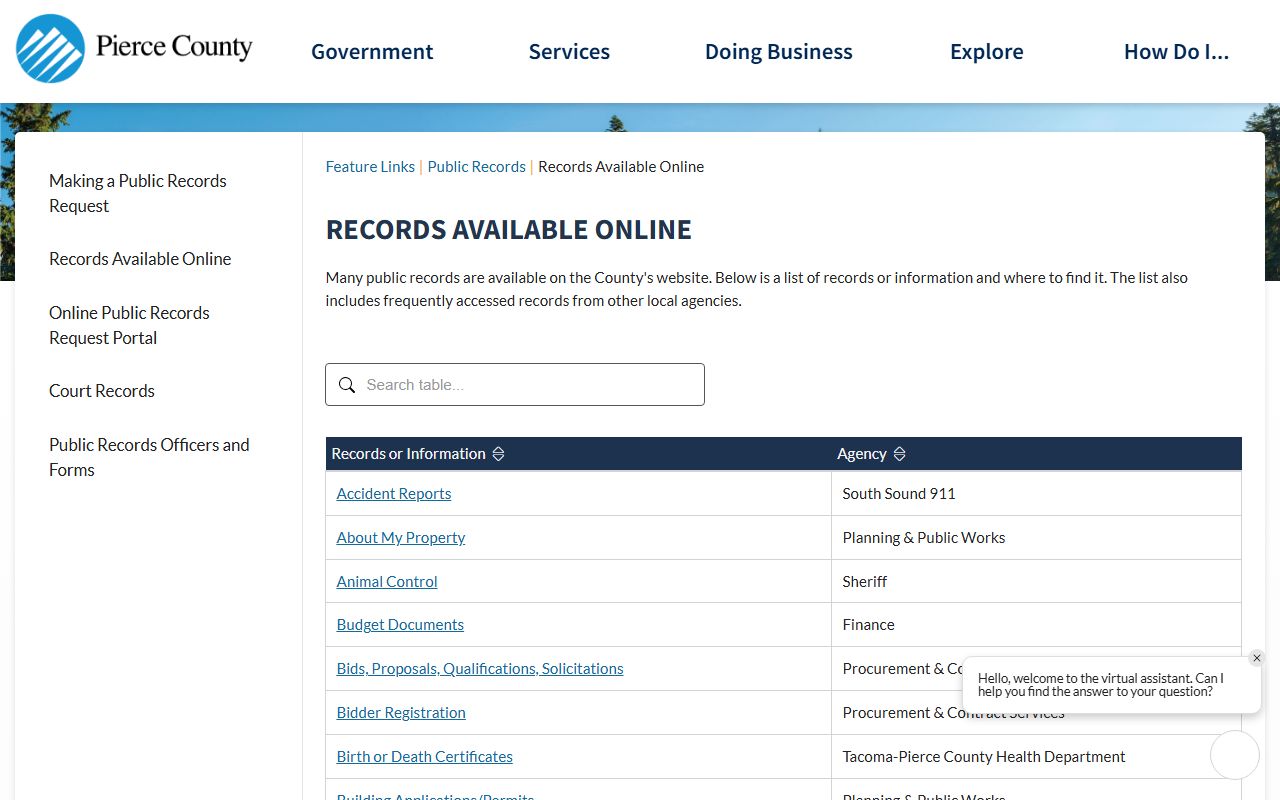
Task: Open the Explore menu
Action: tap(987, 52)
